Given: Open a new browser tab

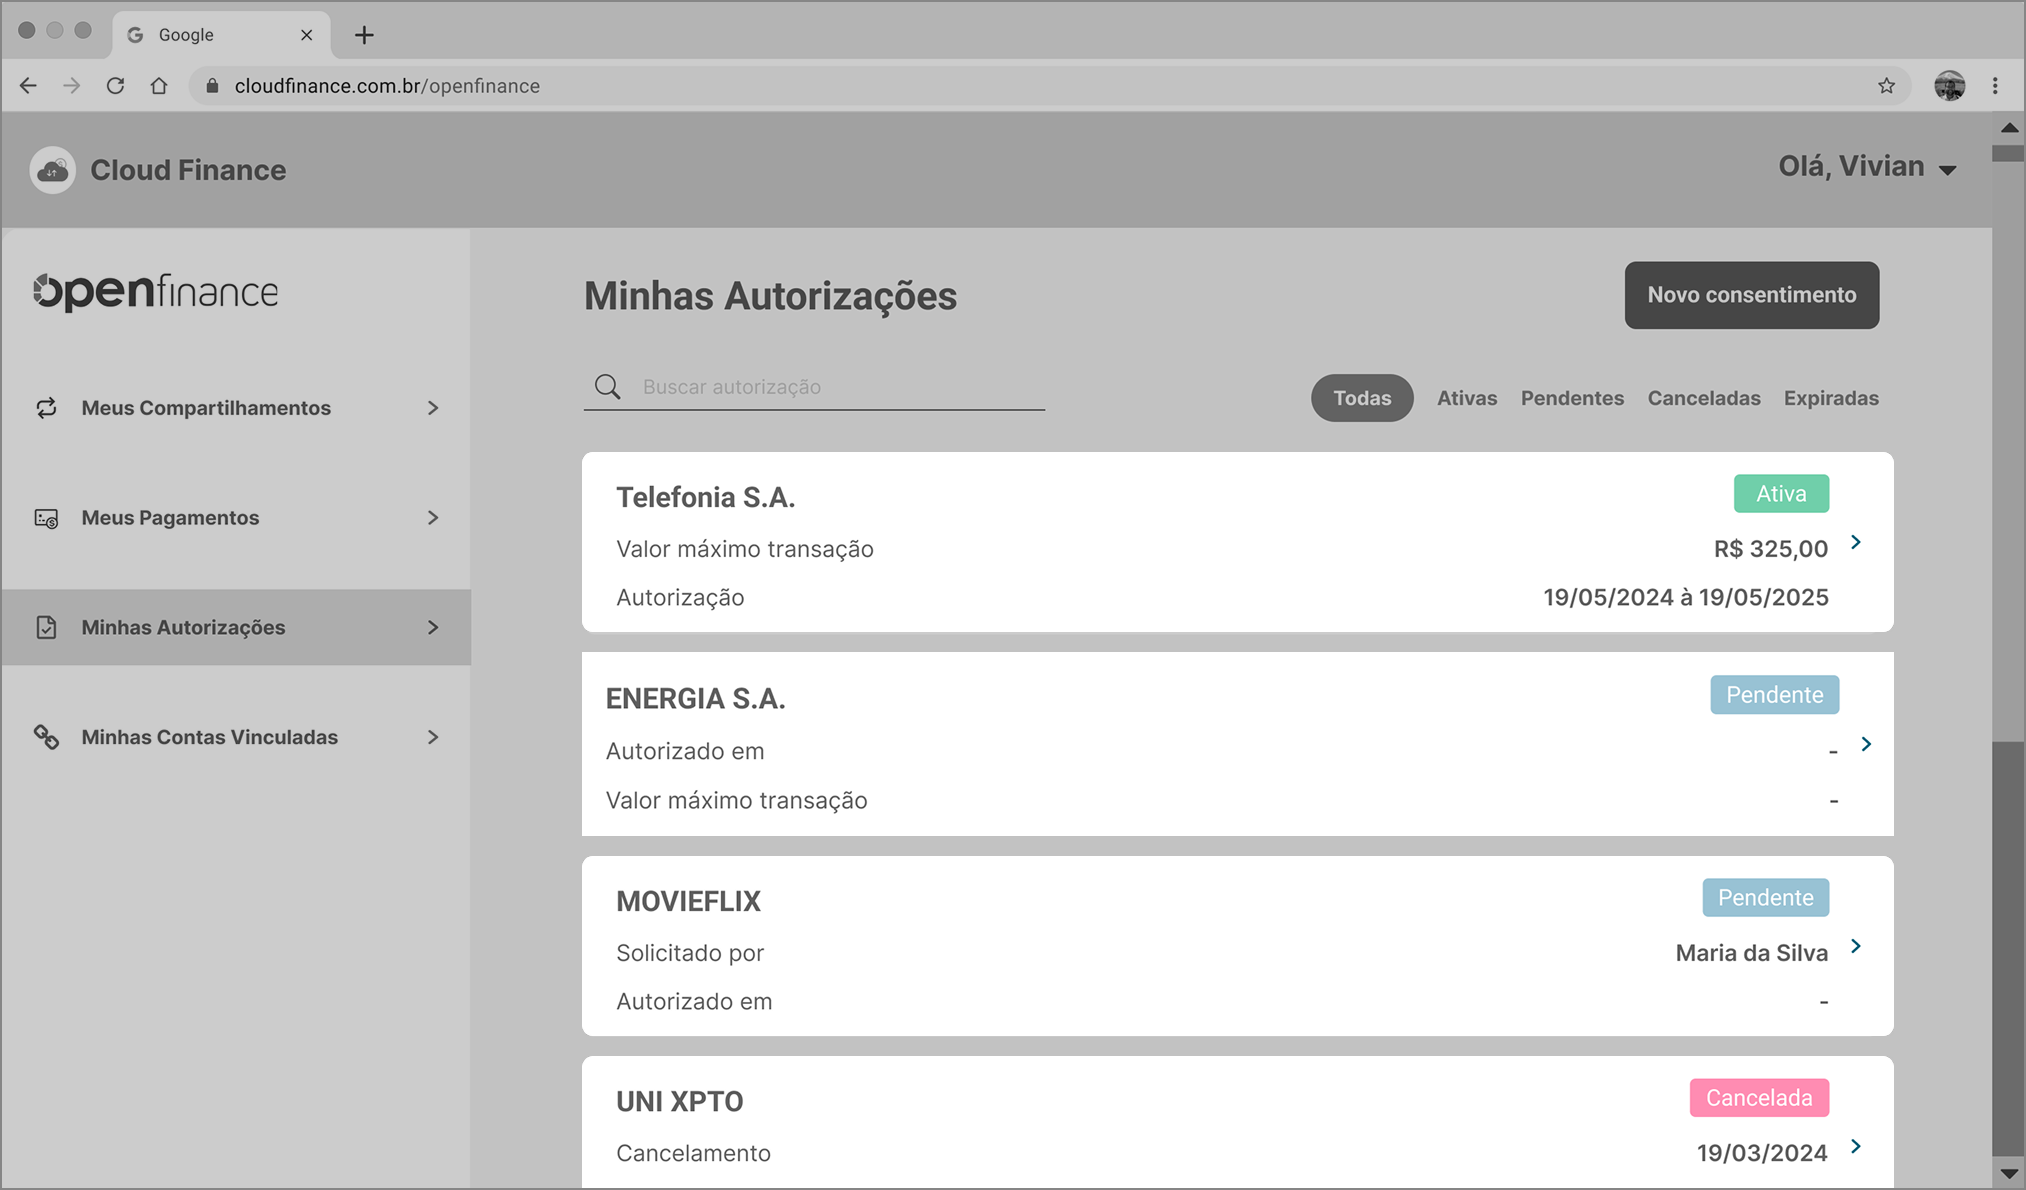Looking at the screenshot, I should click(364, 35).
